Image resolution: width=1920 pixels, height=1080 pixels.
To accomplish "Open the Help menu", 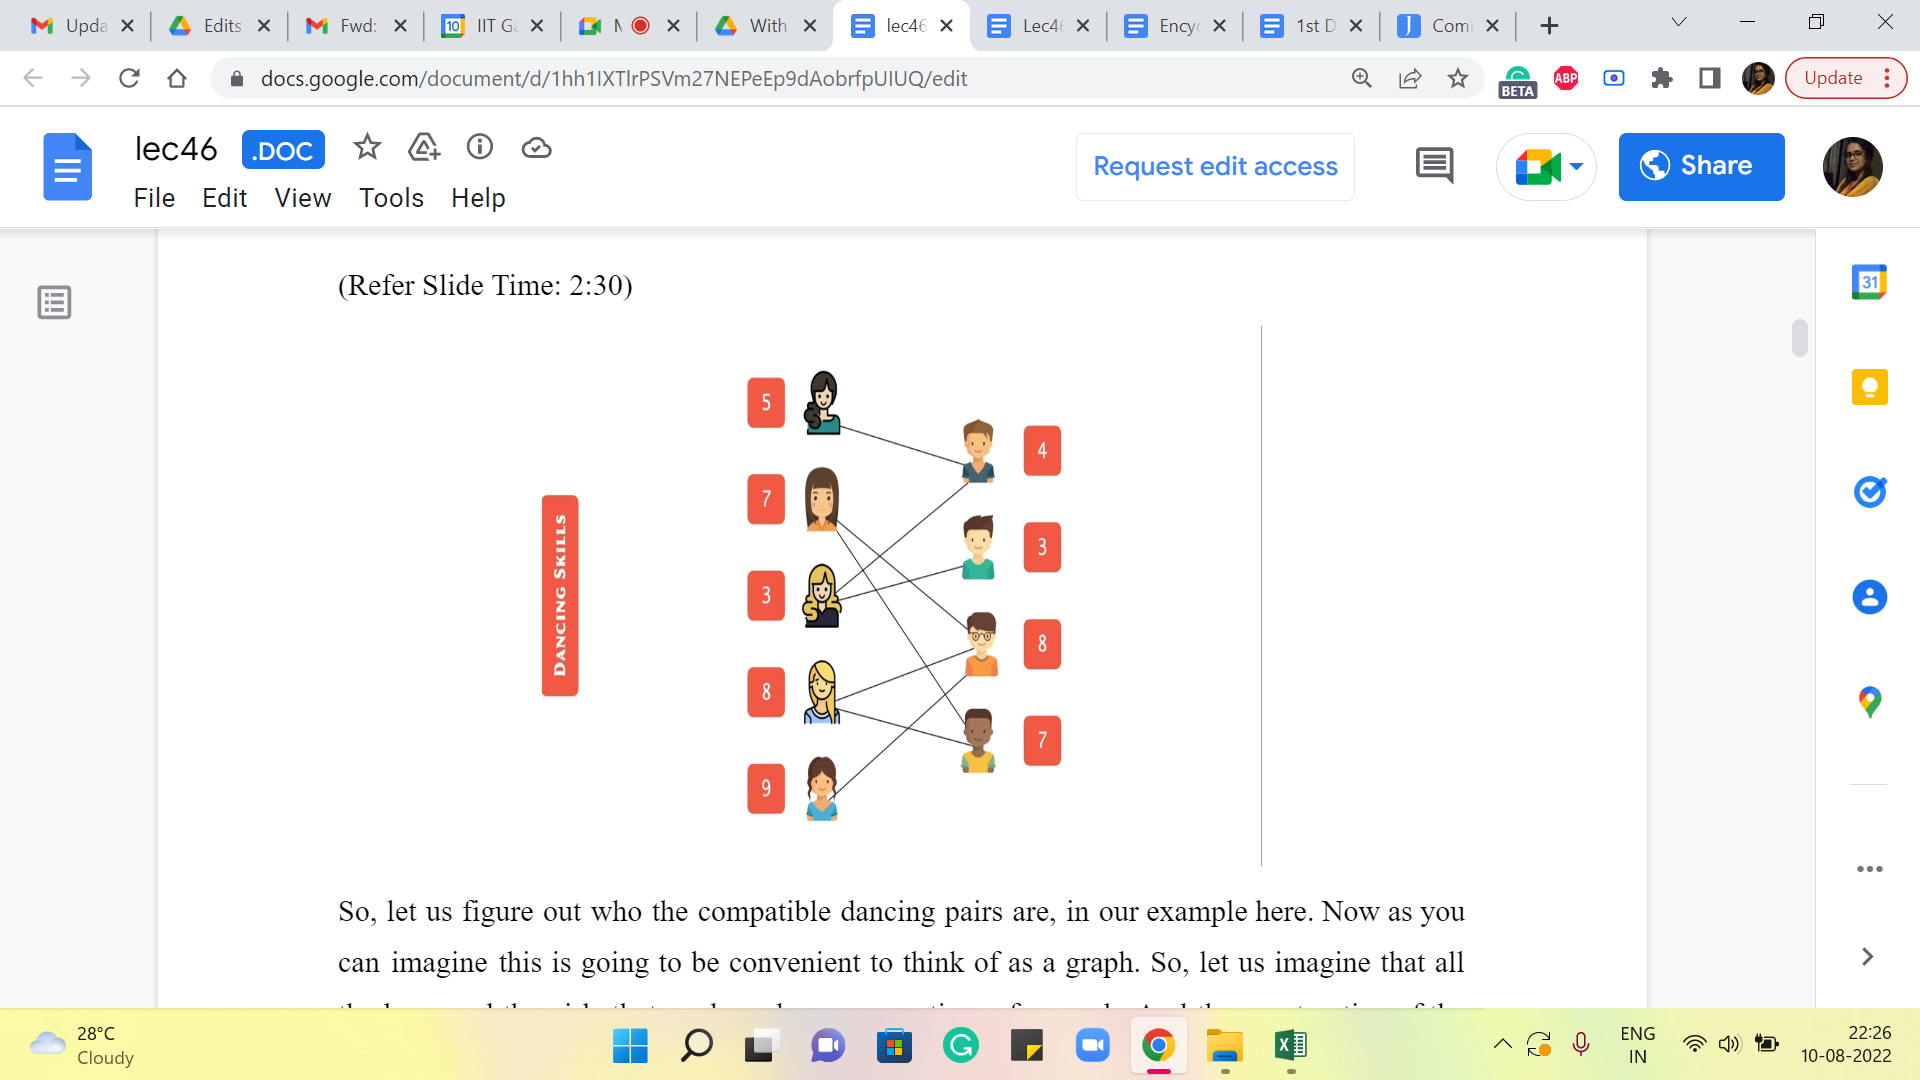I will click(478, 198).
